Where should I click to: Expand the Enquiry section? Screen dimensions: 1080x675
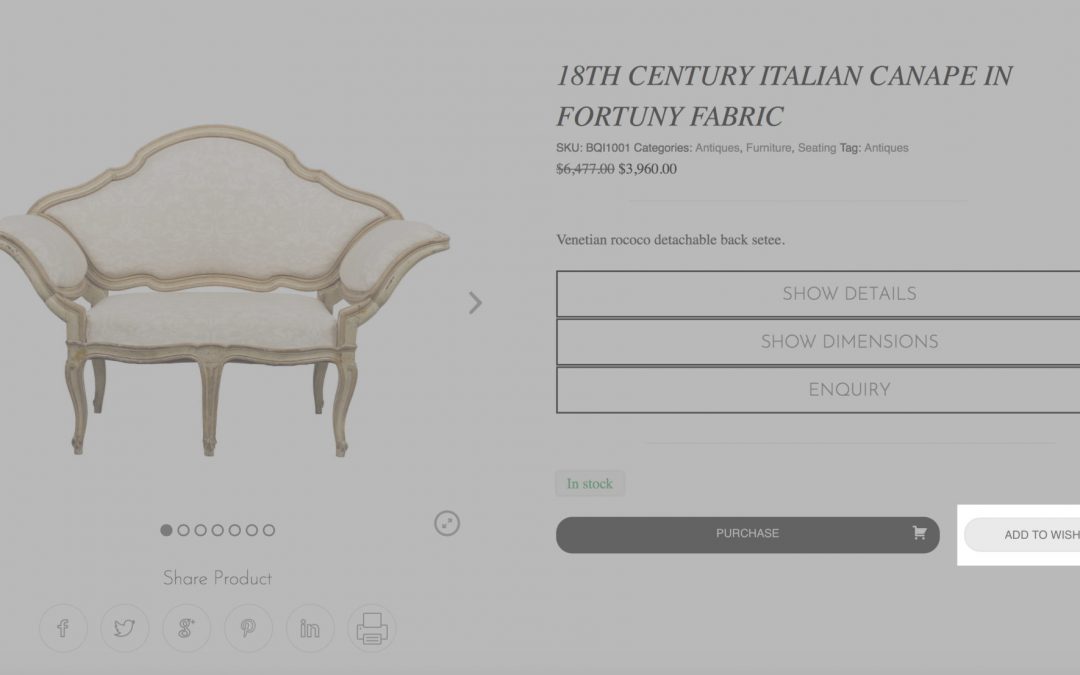click(x=818, y=390)
